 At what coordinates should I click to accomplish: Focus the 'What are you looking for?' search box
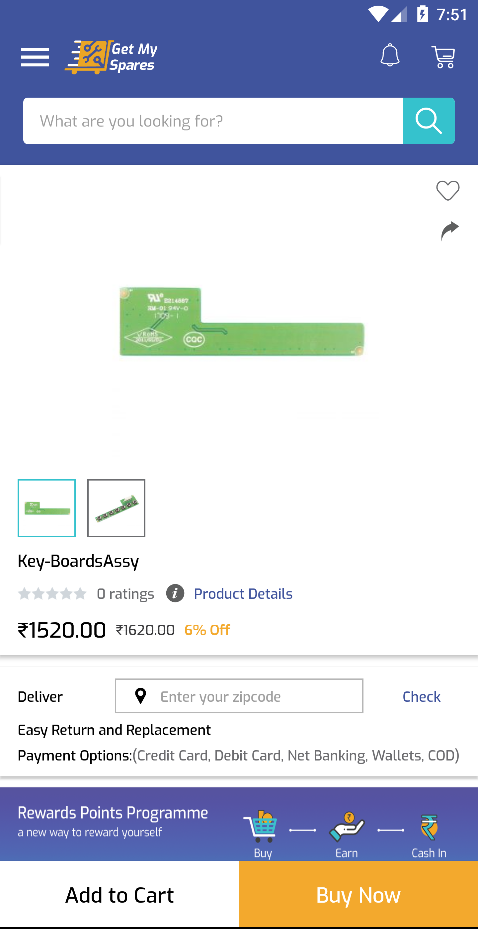pyautogui.click(x=213, y=121)
